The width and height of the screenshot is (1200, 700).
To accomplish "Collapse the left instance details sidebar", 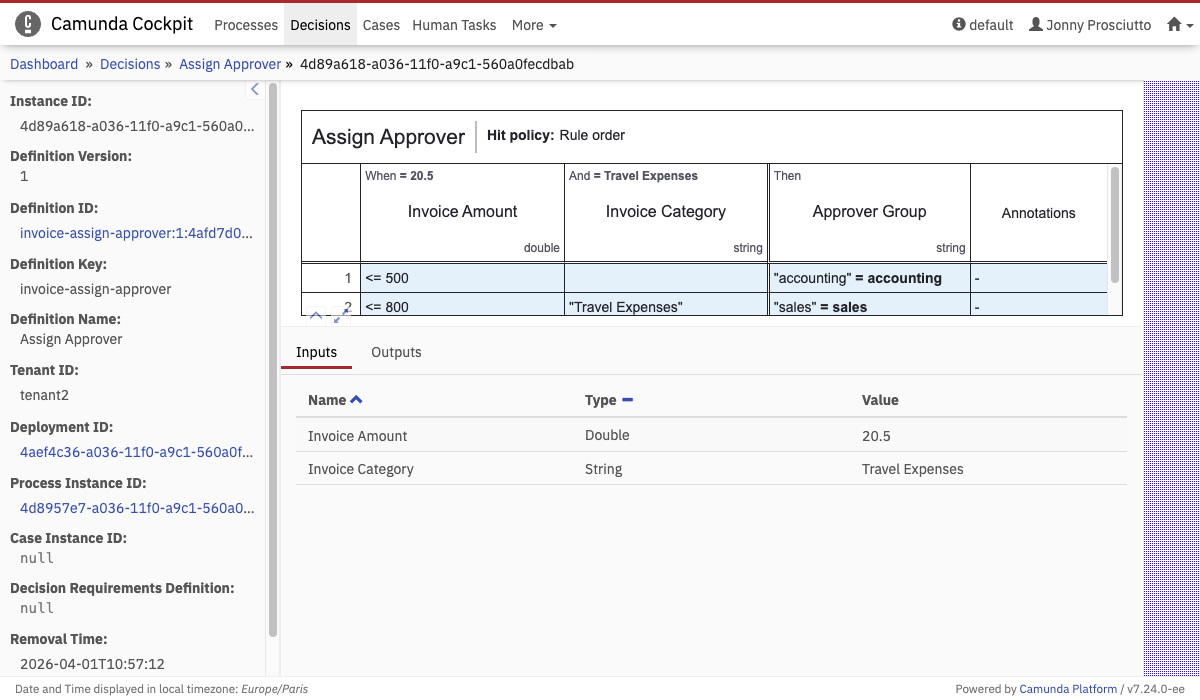I will point(254,90).
